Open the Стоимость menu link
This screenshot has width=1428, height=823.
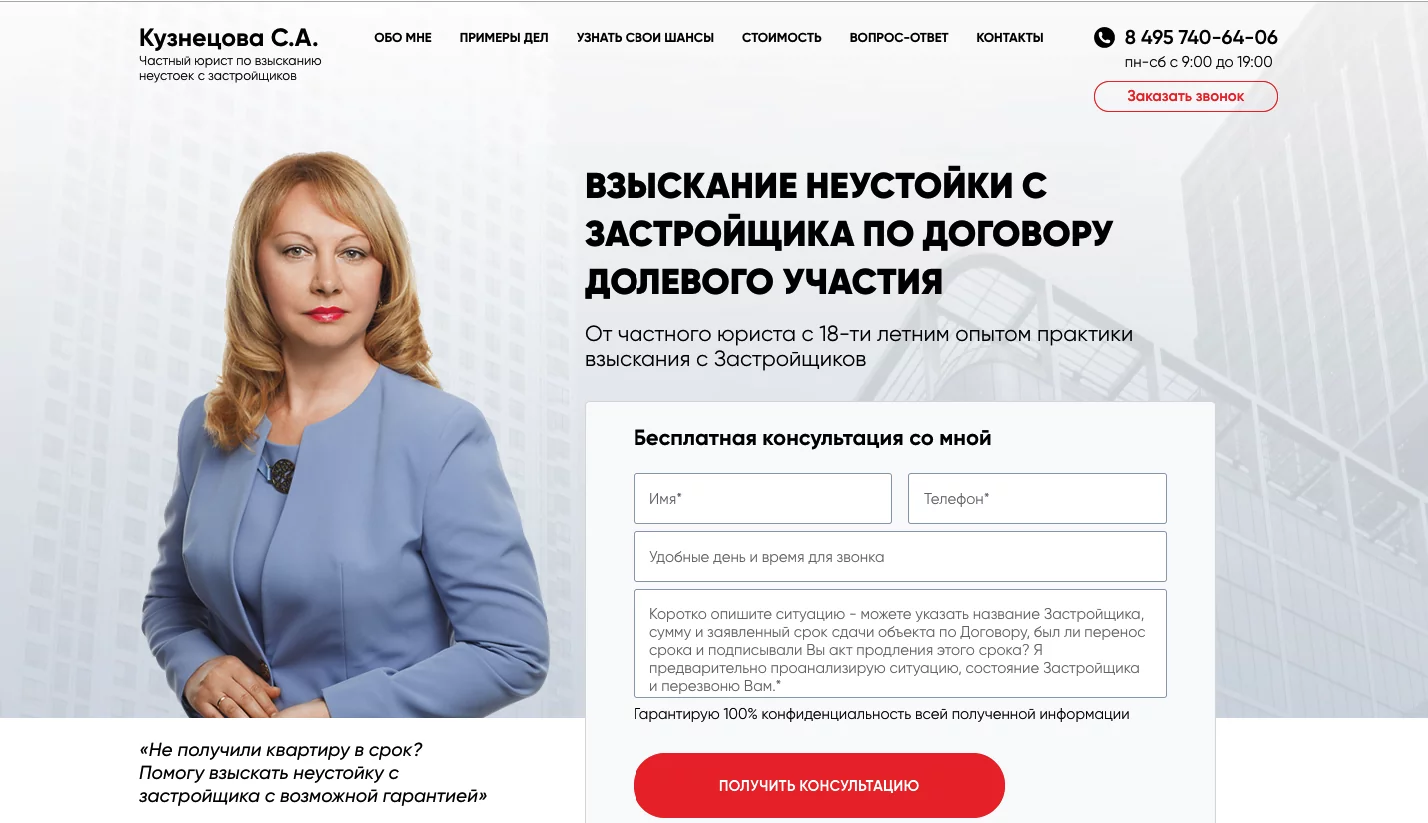point(782,38)
